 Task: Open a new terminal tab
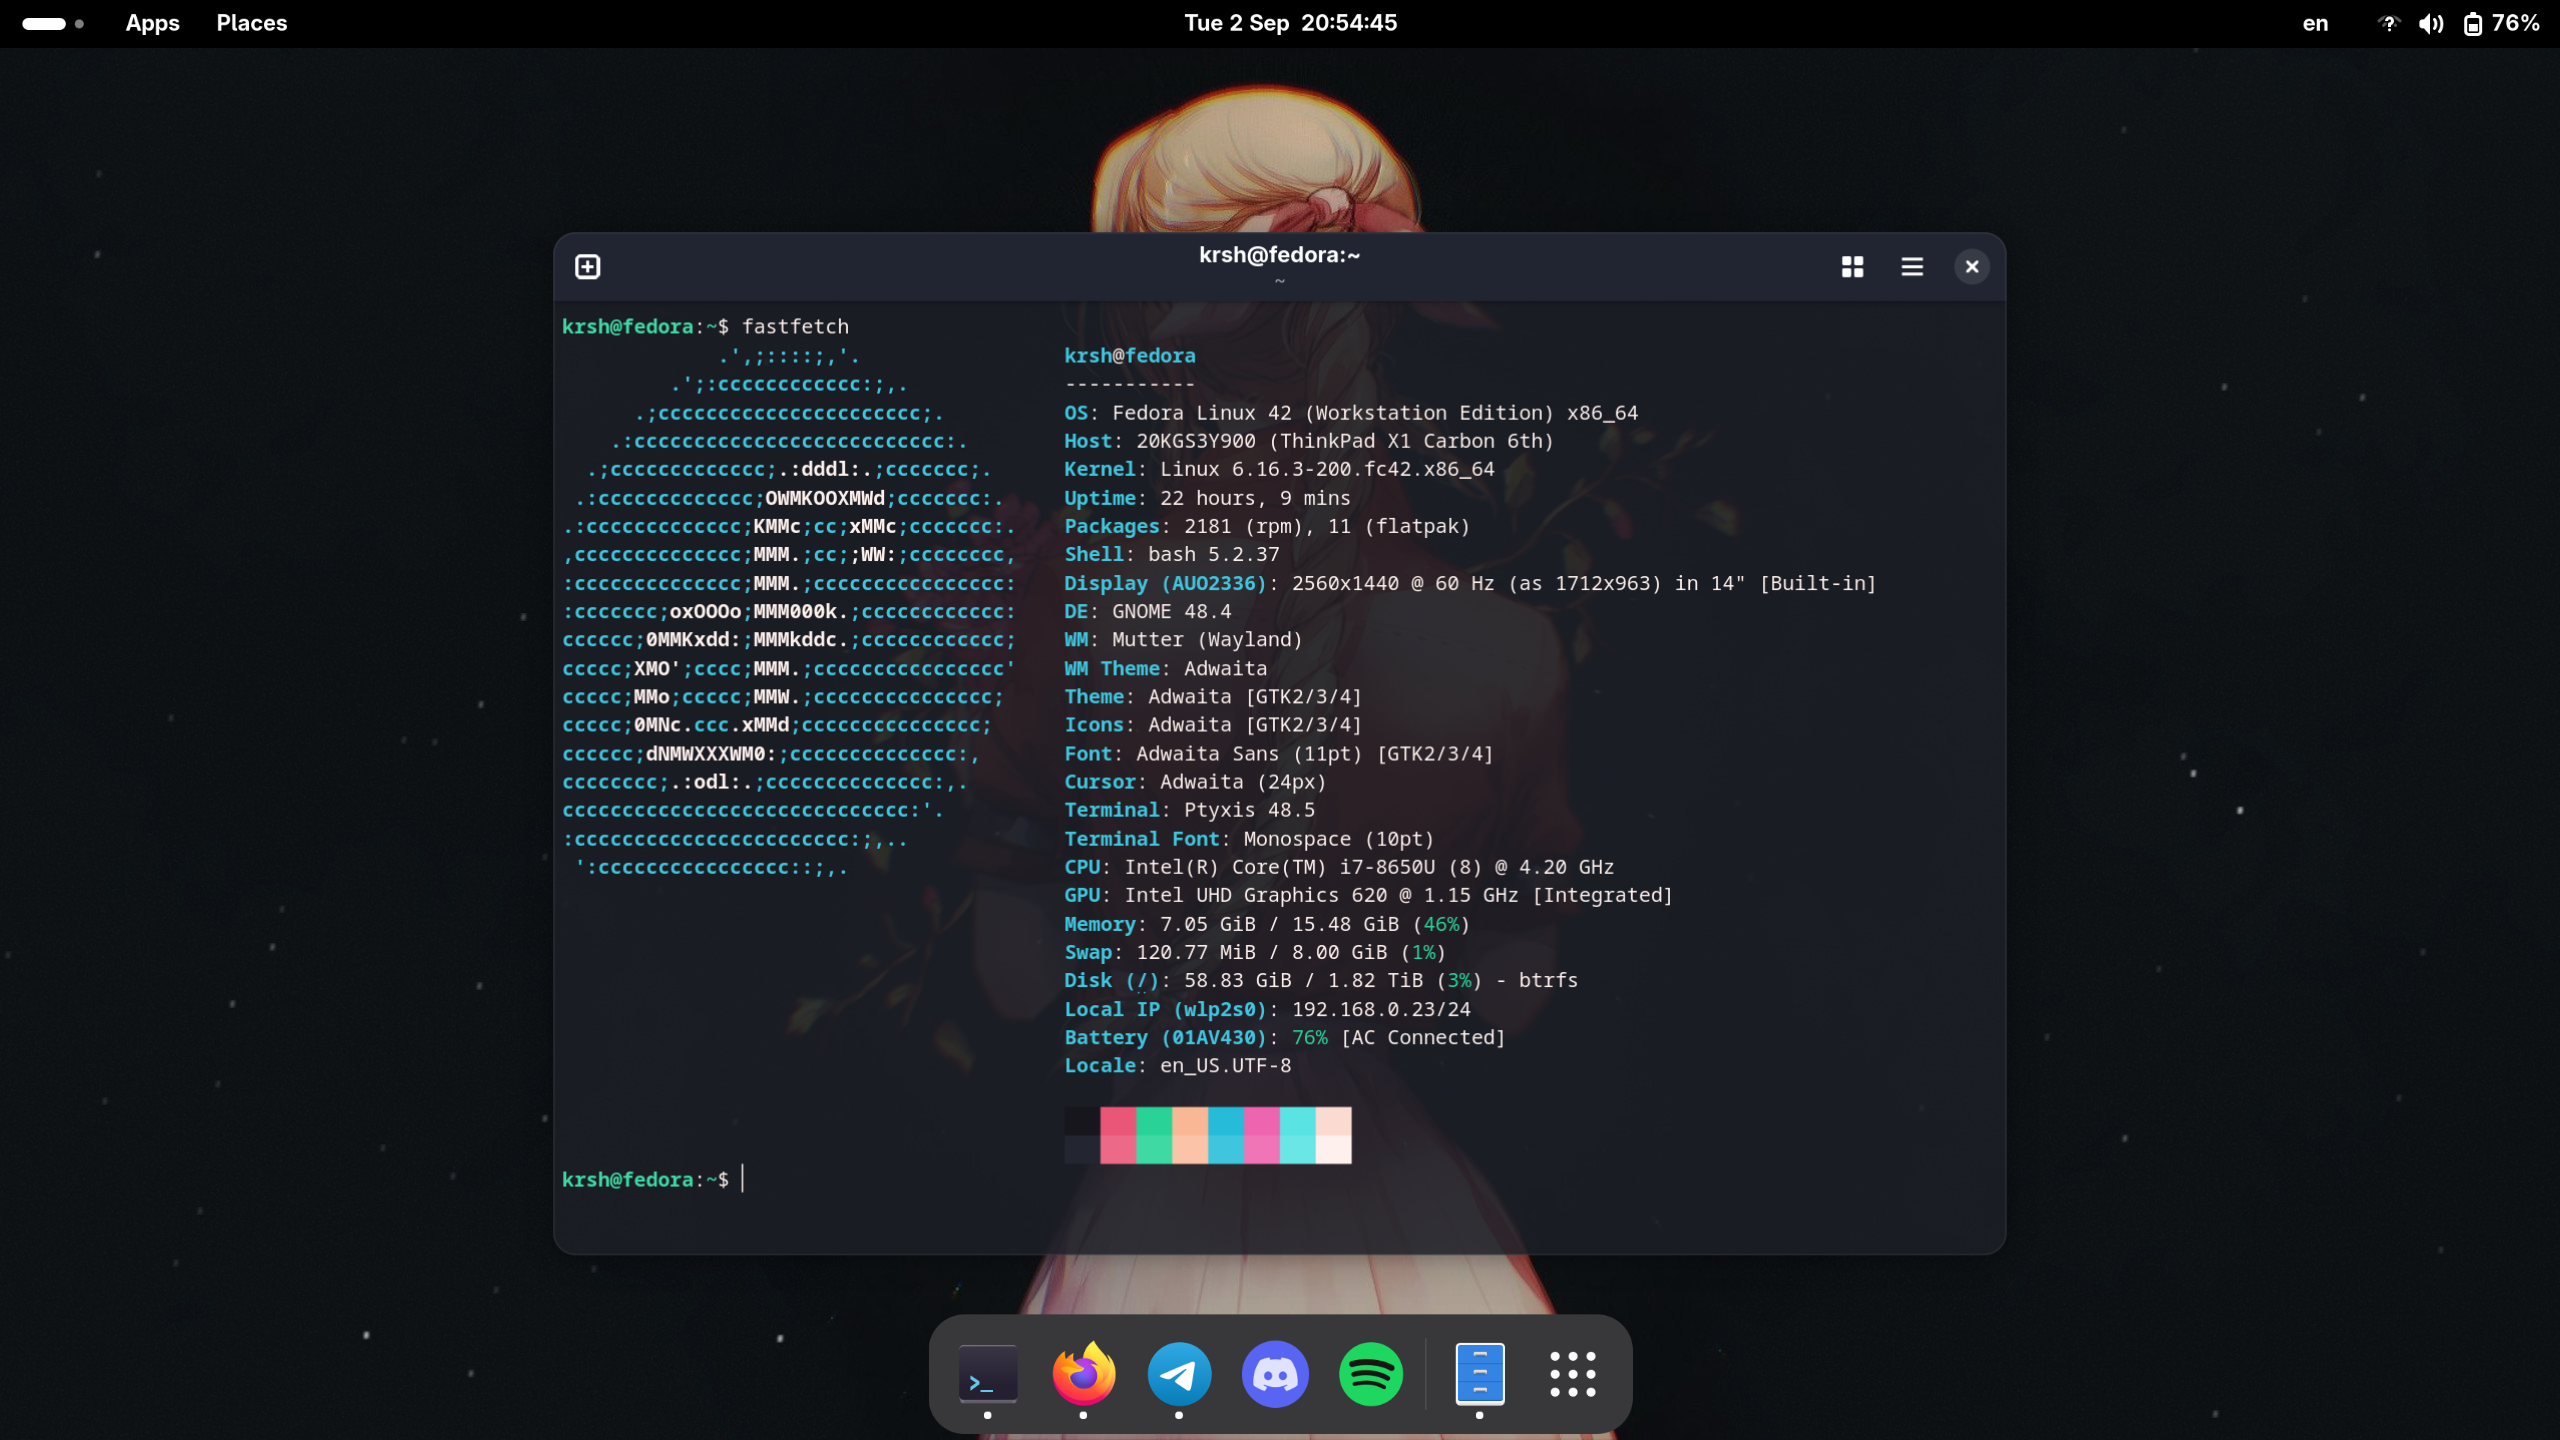[587, 266]
